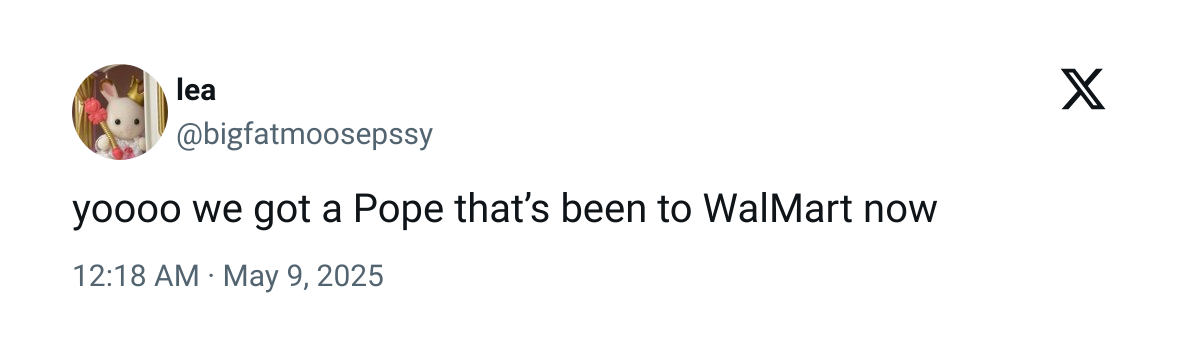Click the word yoooo starting the tweet

[x=126, y=212]
